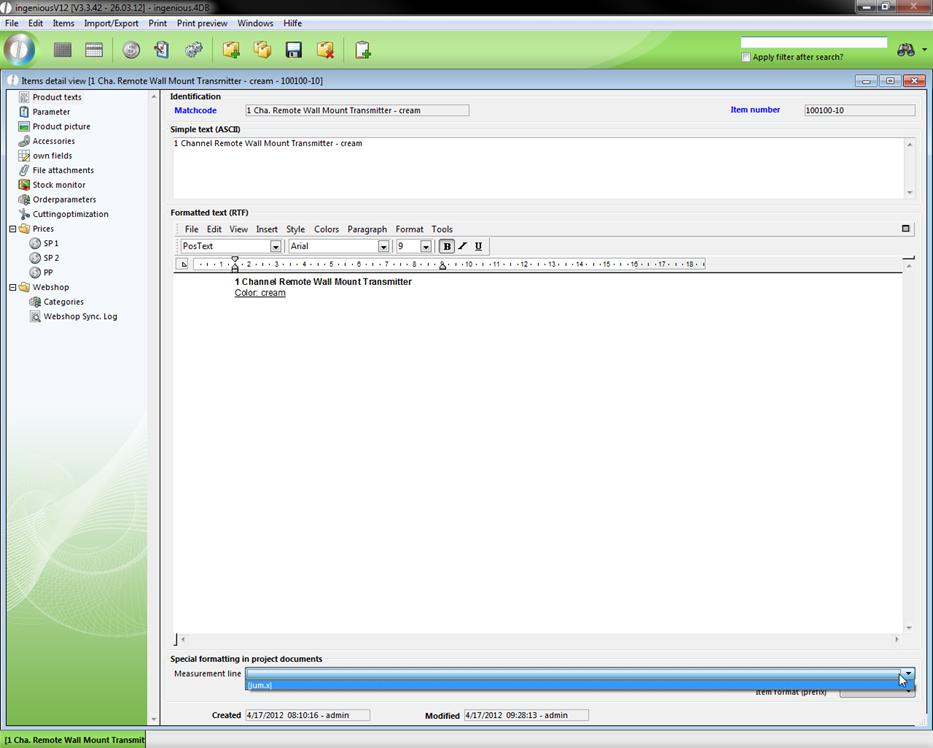Collapse the Prices tree folder
Viewport: 933px width, 748px height.
(13, 229)
